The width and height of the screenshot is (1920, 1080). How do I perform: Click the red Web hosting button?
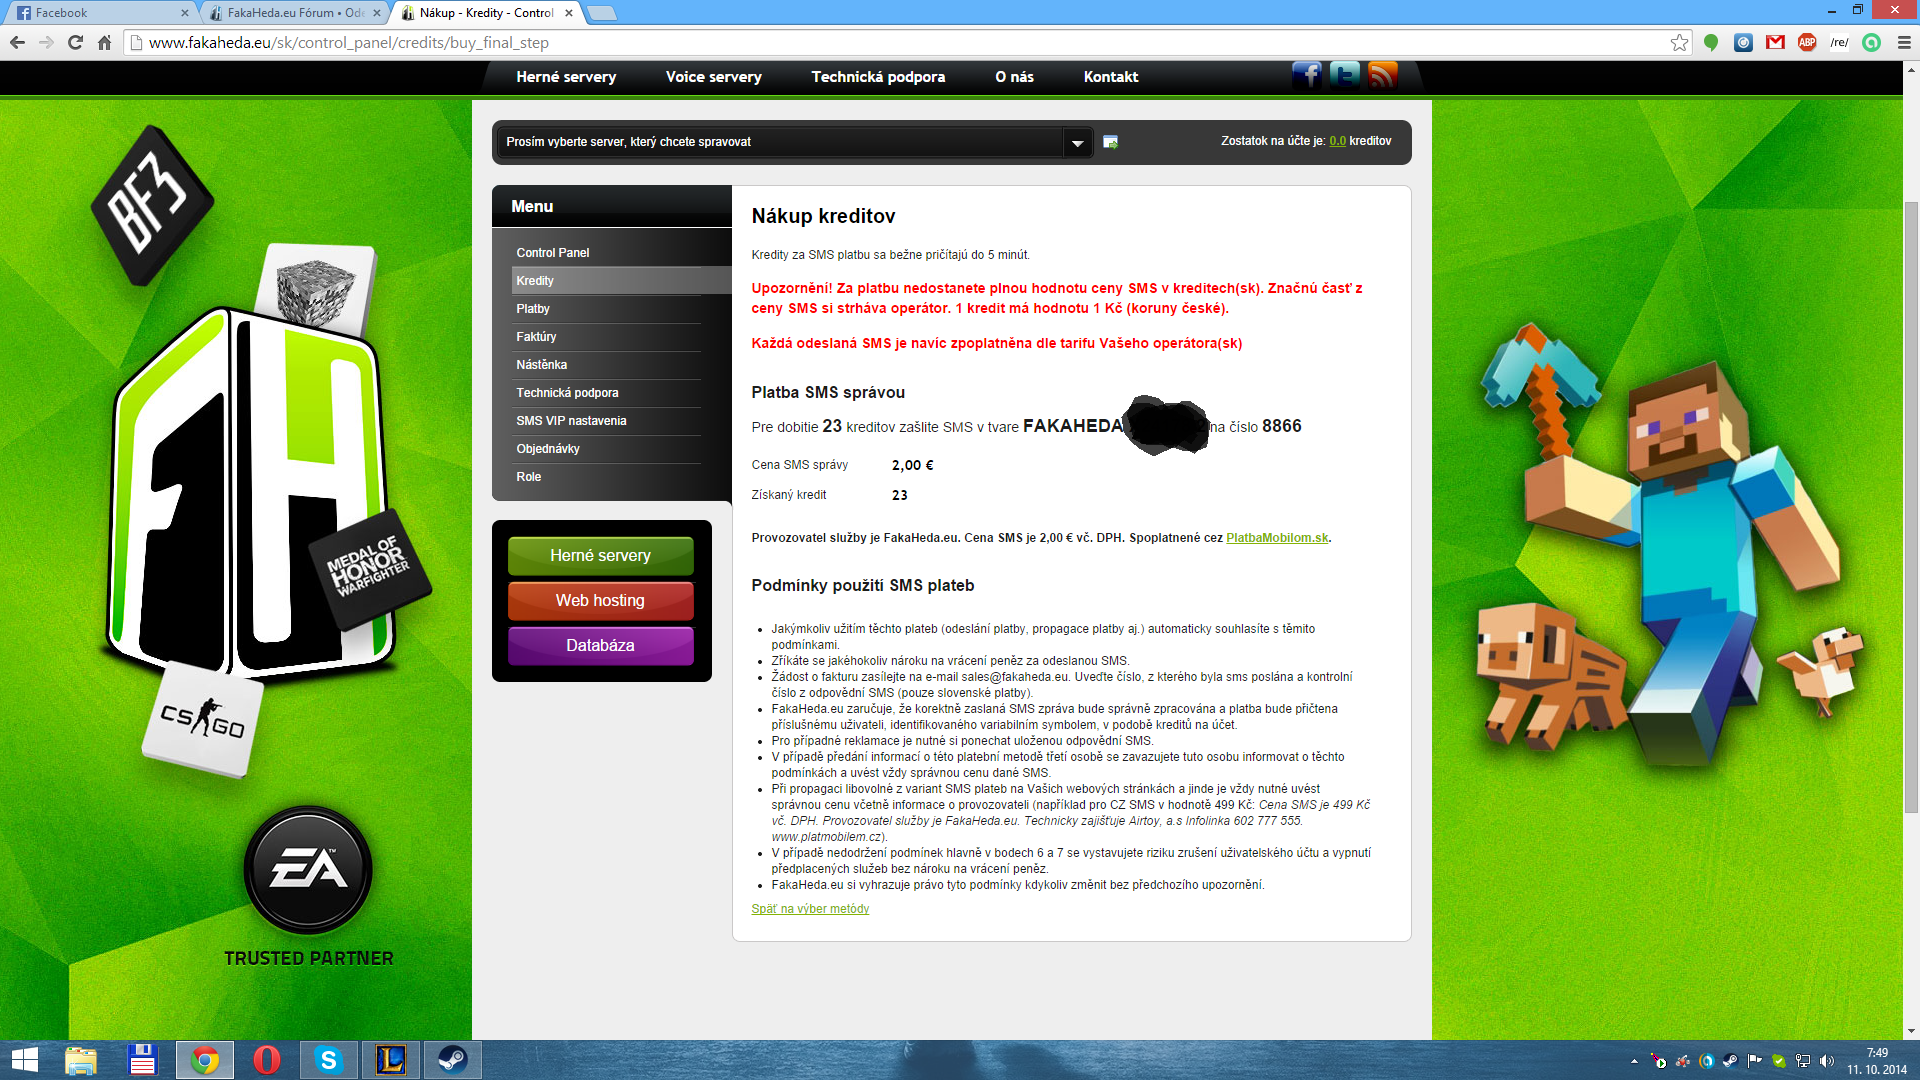point(600,600)
